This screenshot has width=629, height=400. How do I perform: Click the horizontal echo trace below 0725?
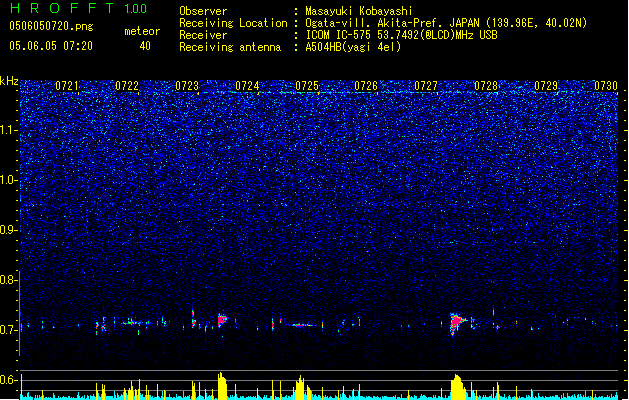click(x=300, y=325)
